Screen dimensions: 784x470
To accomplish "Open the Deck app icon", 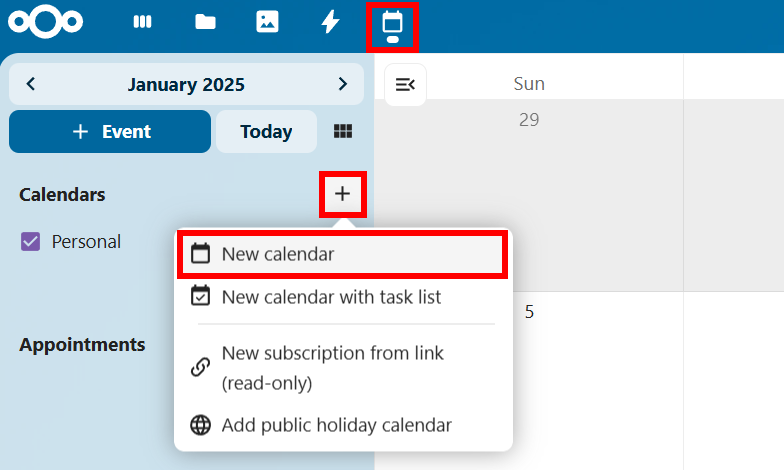I will tap(143, 22).
